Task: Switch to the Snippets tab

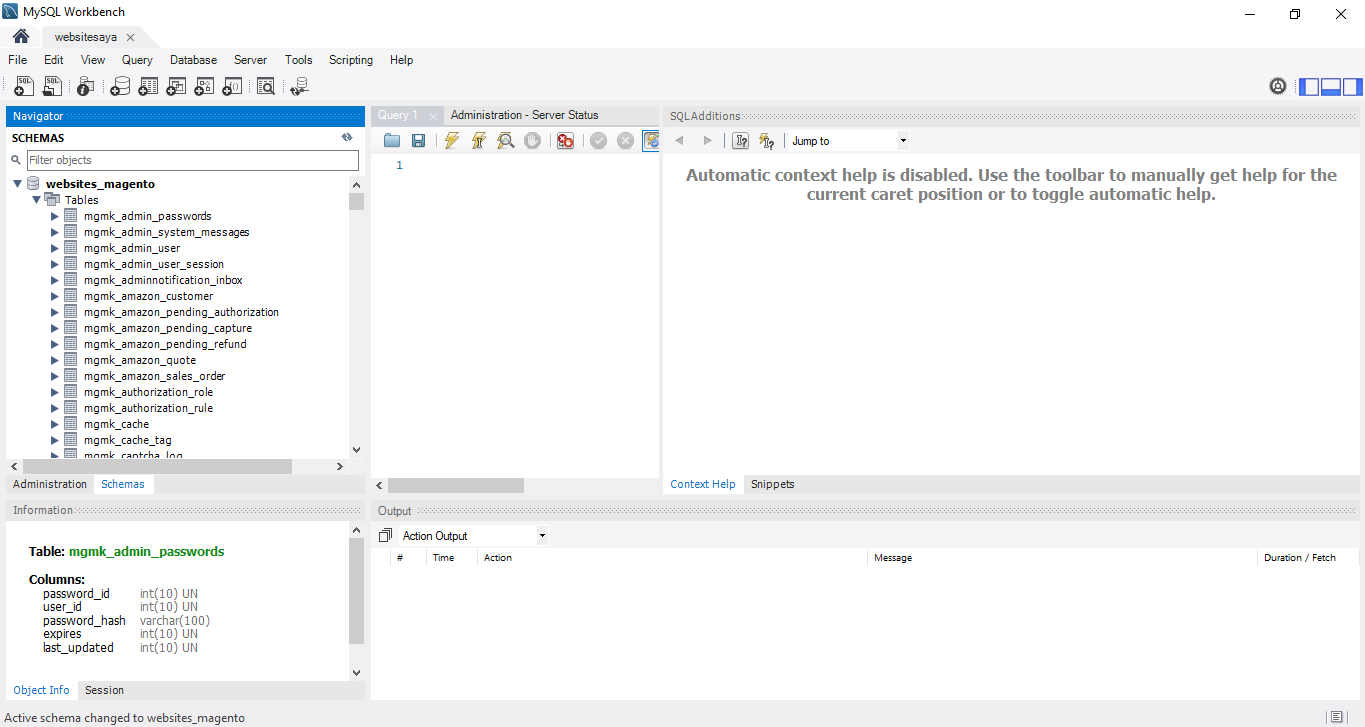Action: pyautogui.click(x=772, y=484)
